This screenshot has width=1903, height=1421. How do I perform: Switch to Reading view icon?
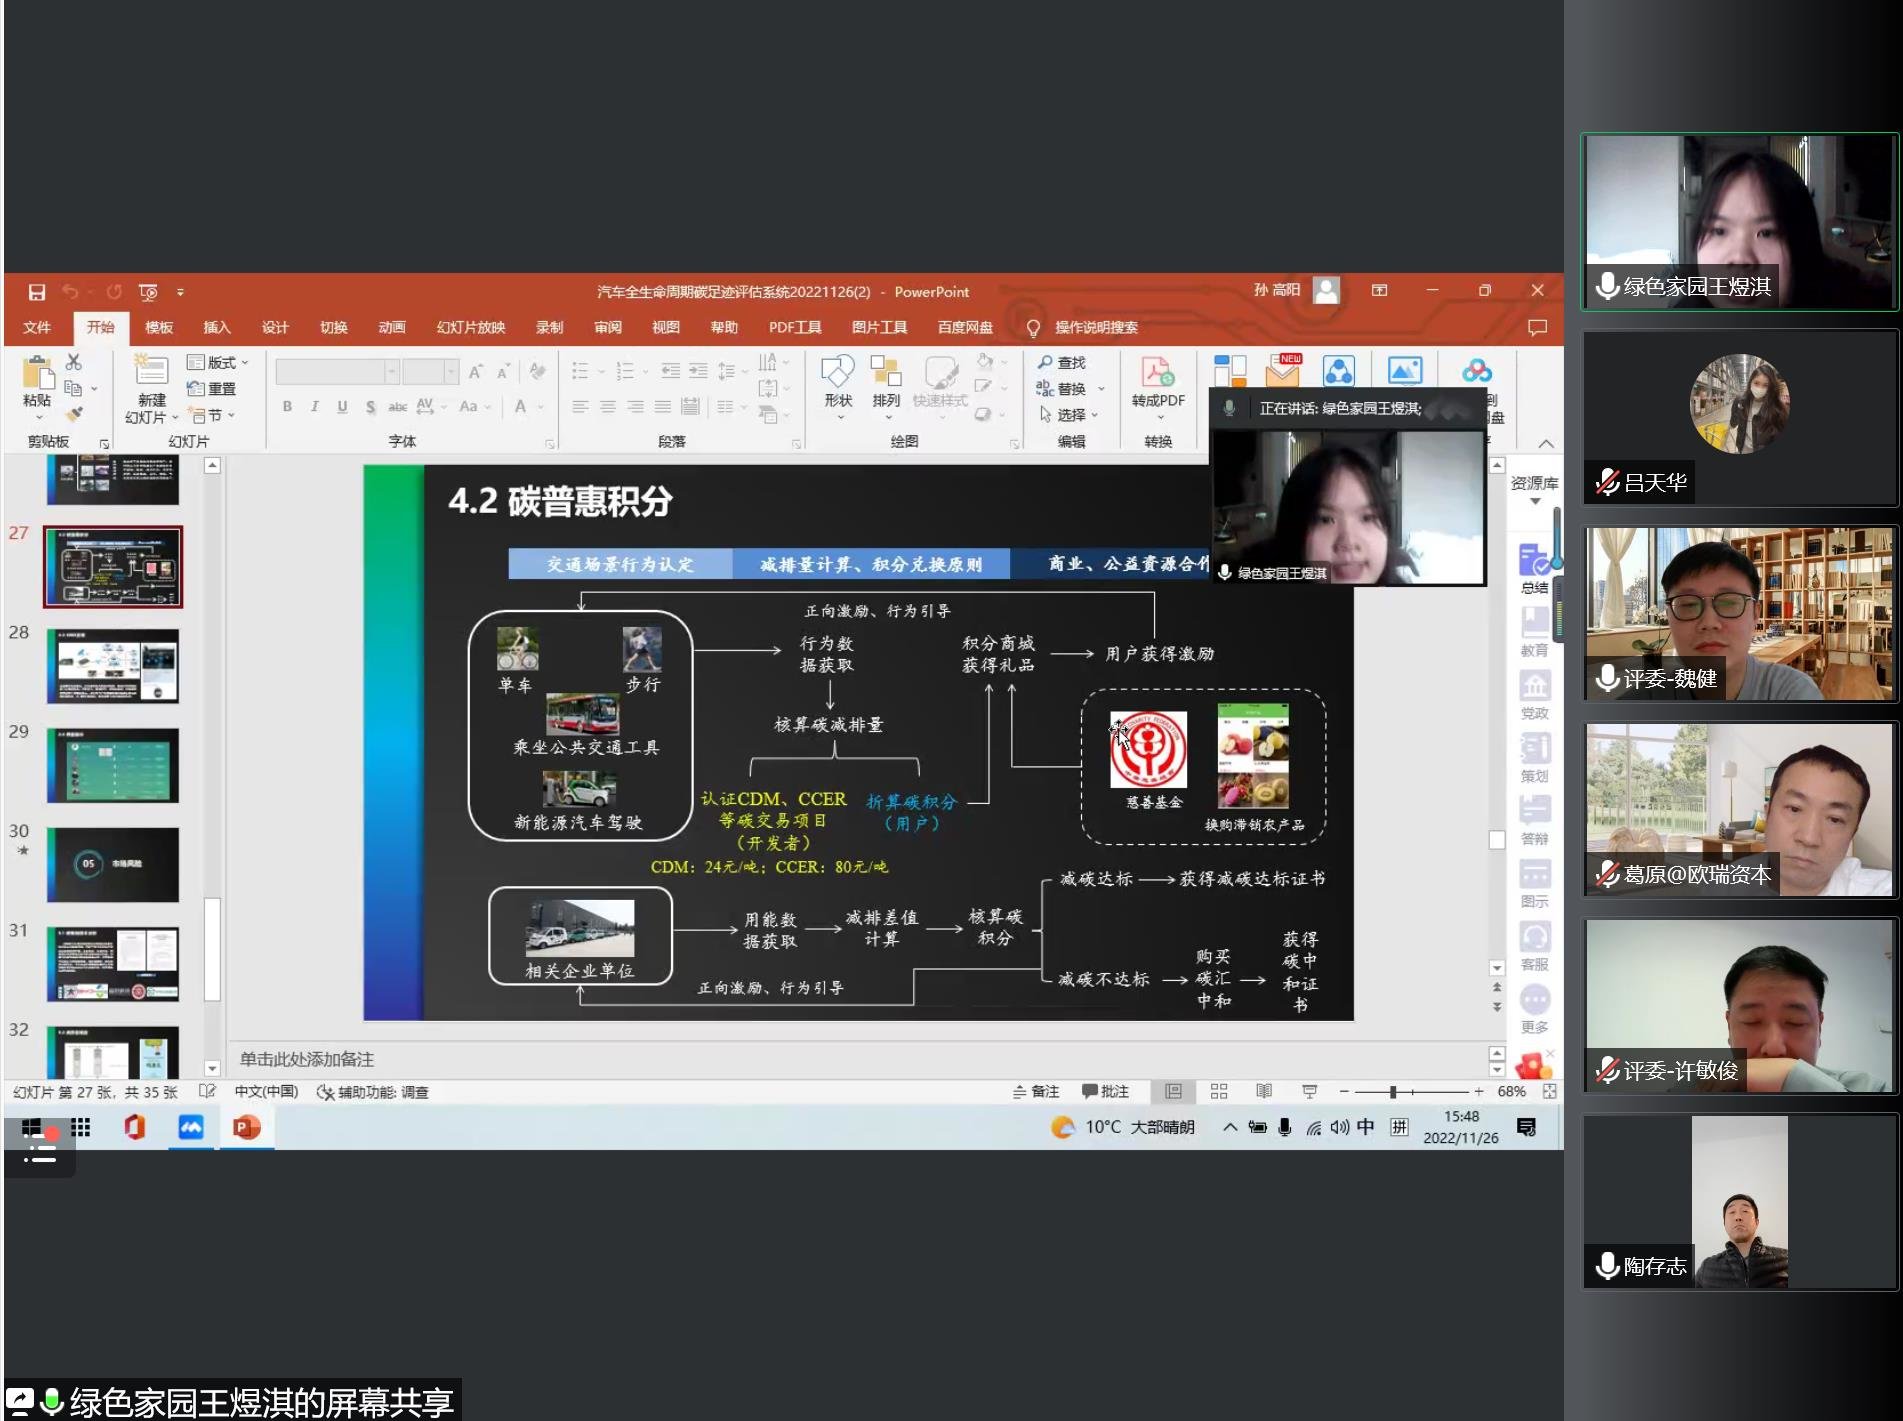[1264, 1092]
